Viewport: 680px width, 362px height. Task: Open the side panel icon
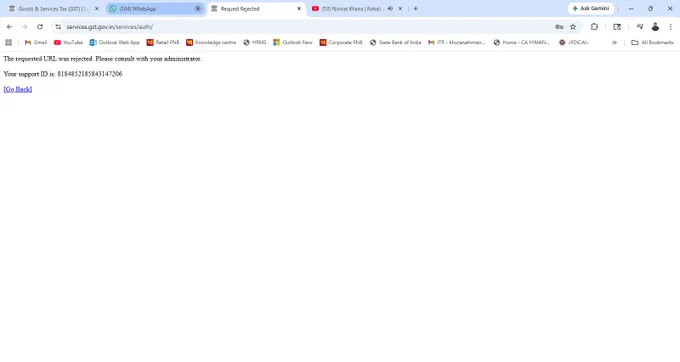[617, 27]
